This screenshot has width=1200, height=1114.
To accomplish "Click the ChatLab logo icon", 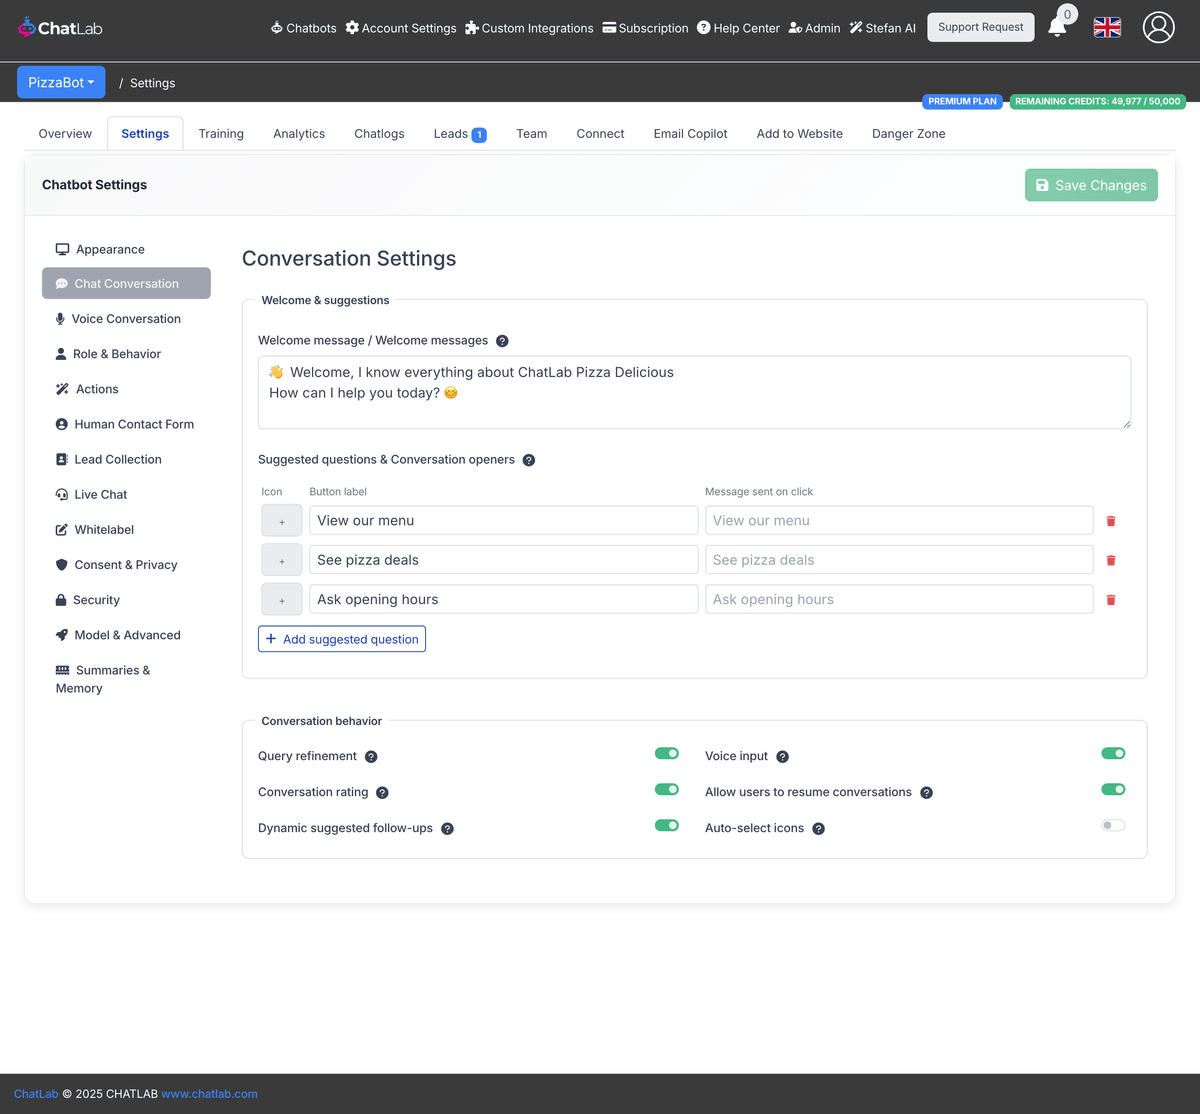I will click(26, 28).
